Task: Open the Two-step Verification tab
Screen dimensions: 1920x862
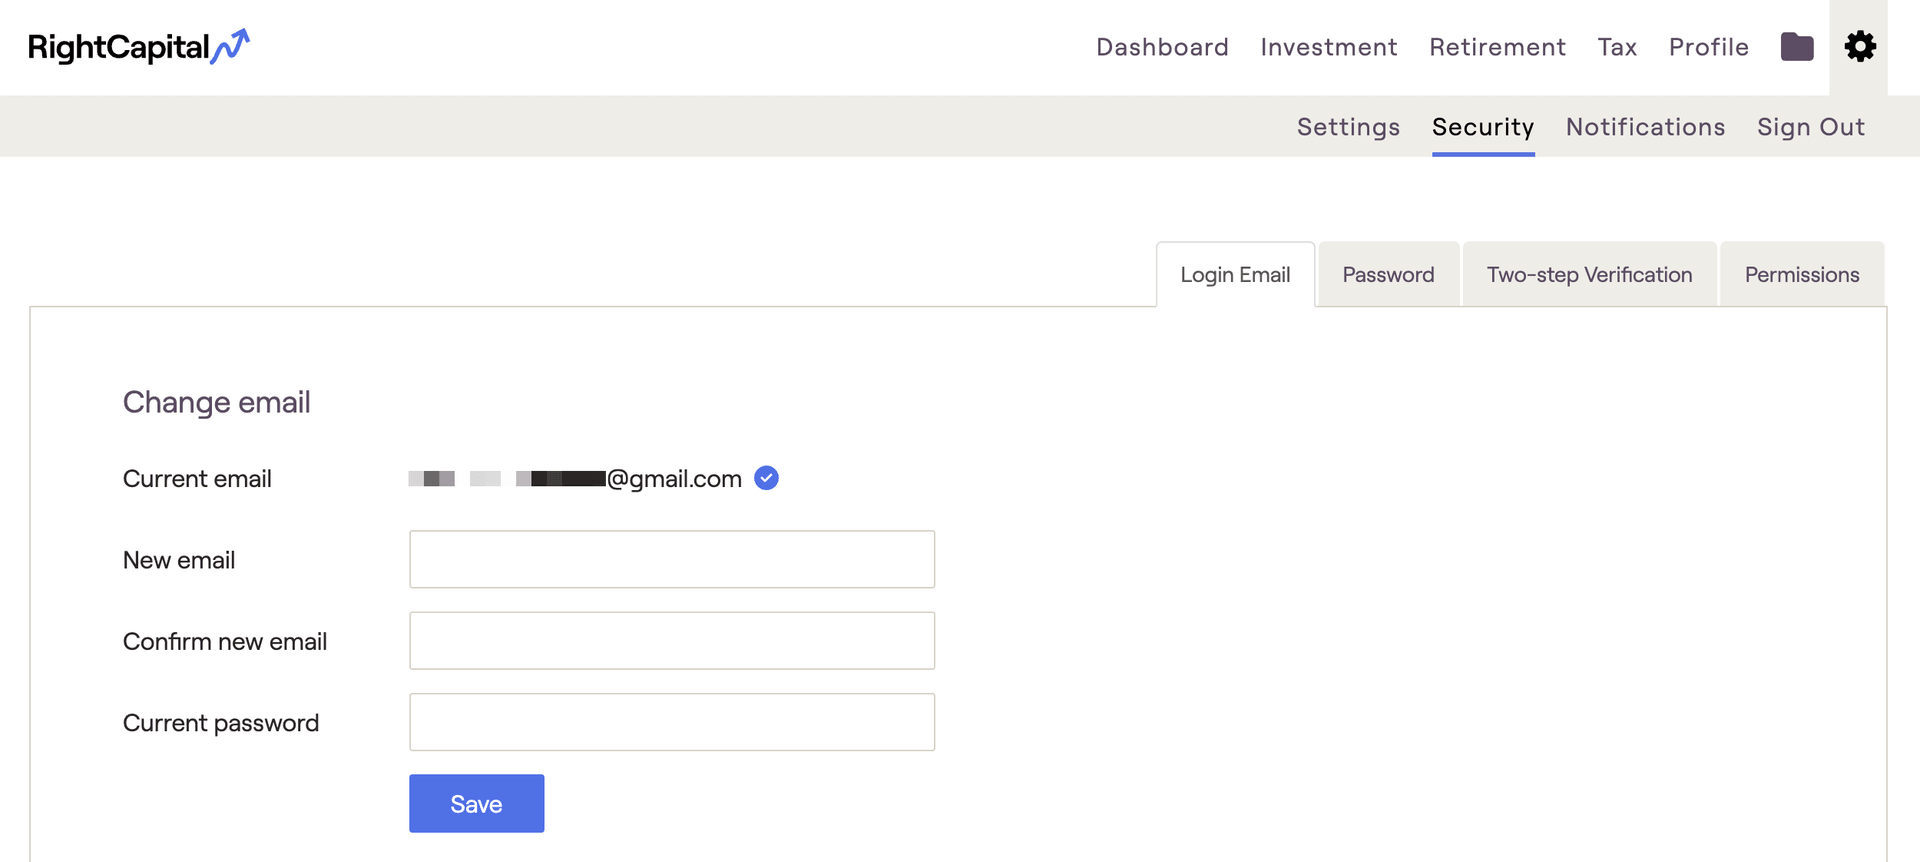Action: [x=1589, y=275]
